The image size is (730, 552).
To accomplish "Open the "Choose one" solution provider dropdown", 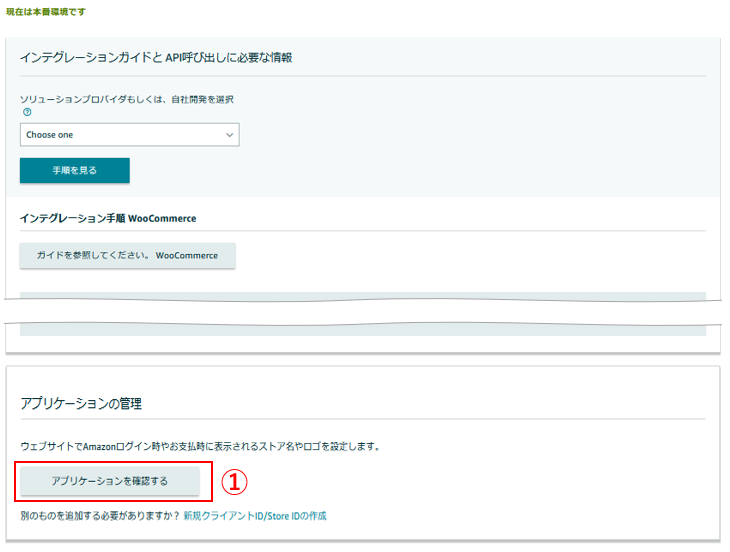I will 129,135.
